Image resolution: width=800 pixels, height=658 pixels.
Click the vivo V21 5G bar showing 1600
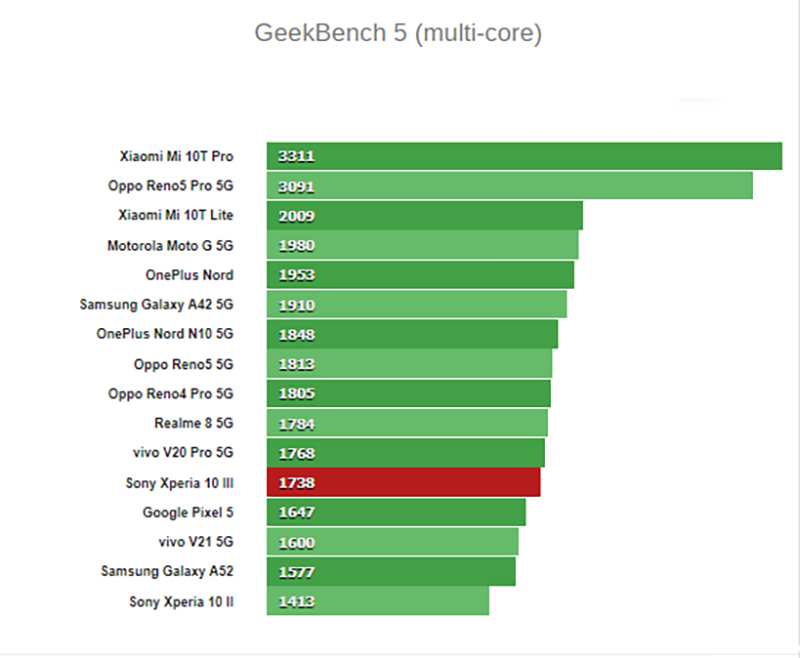click(x=392, y=542)
